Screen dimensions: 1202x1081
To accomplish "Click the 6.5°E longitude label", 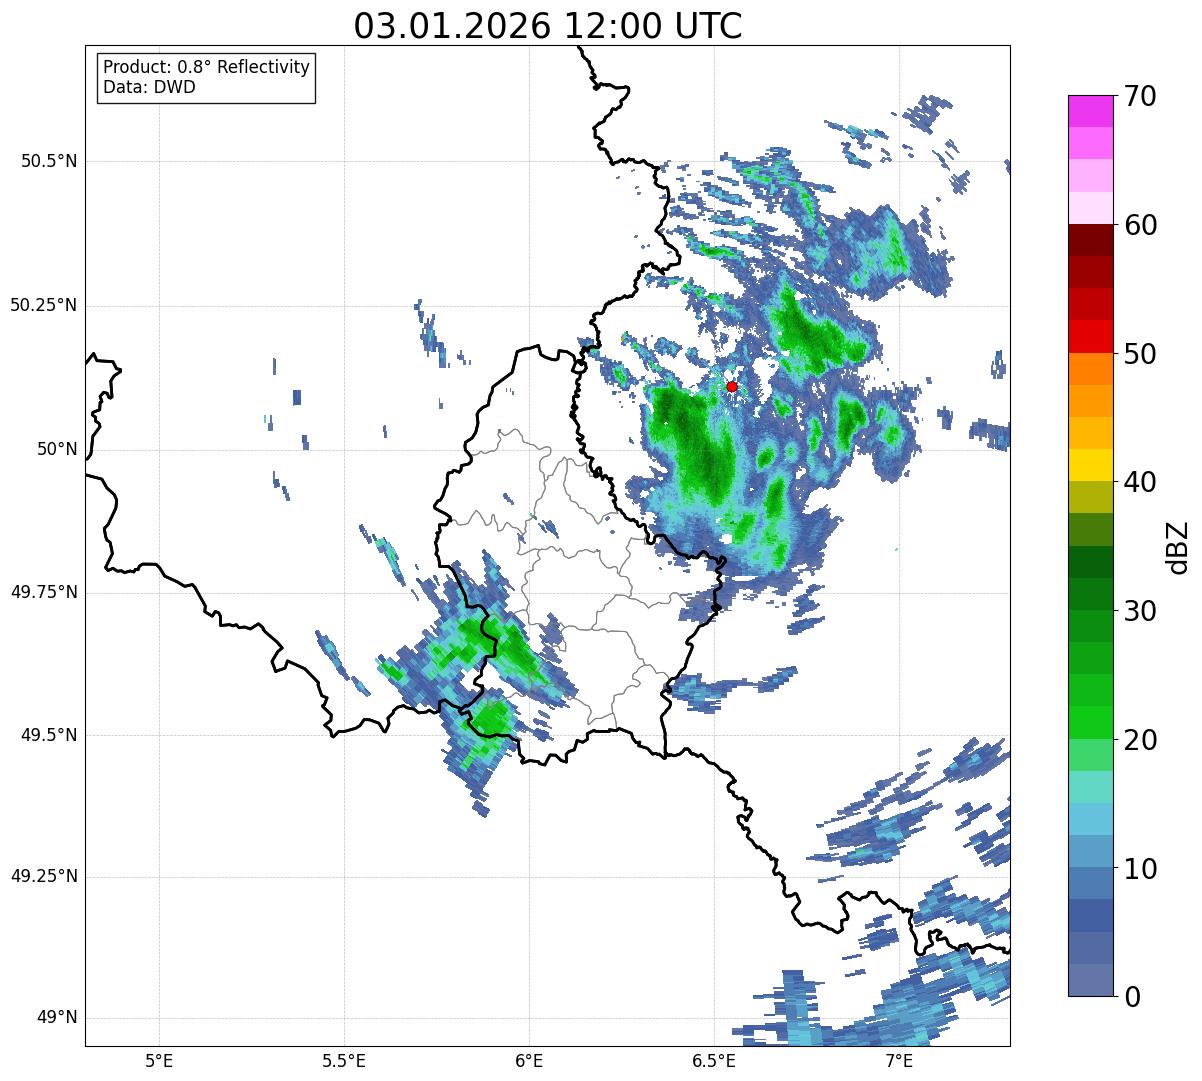I will click(x=714, y=1061).
